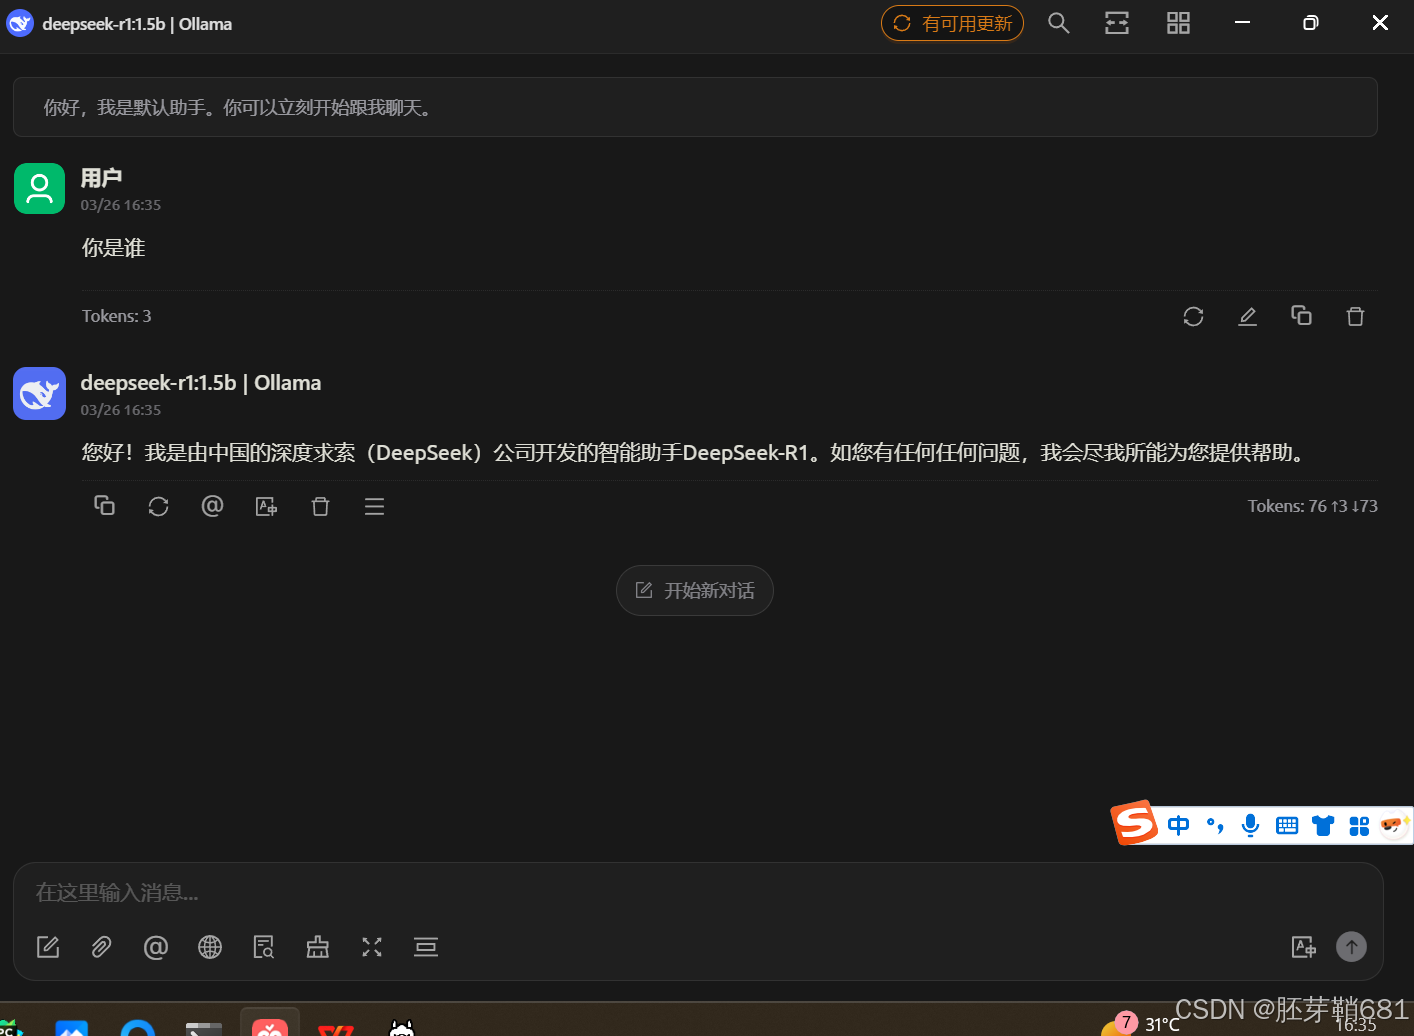Open model selector deepseek-r1:1.5b | Ollama in the title bar
Image resolution: width=1414 pixels, height=1036 pixels.
pos(120,23)
